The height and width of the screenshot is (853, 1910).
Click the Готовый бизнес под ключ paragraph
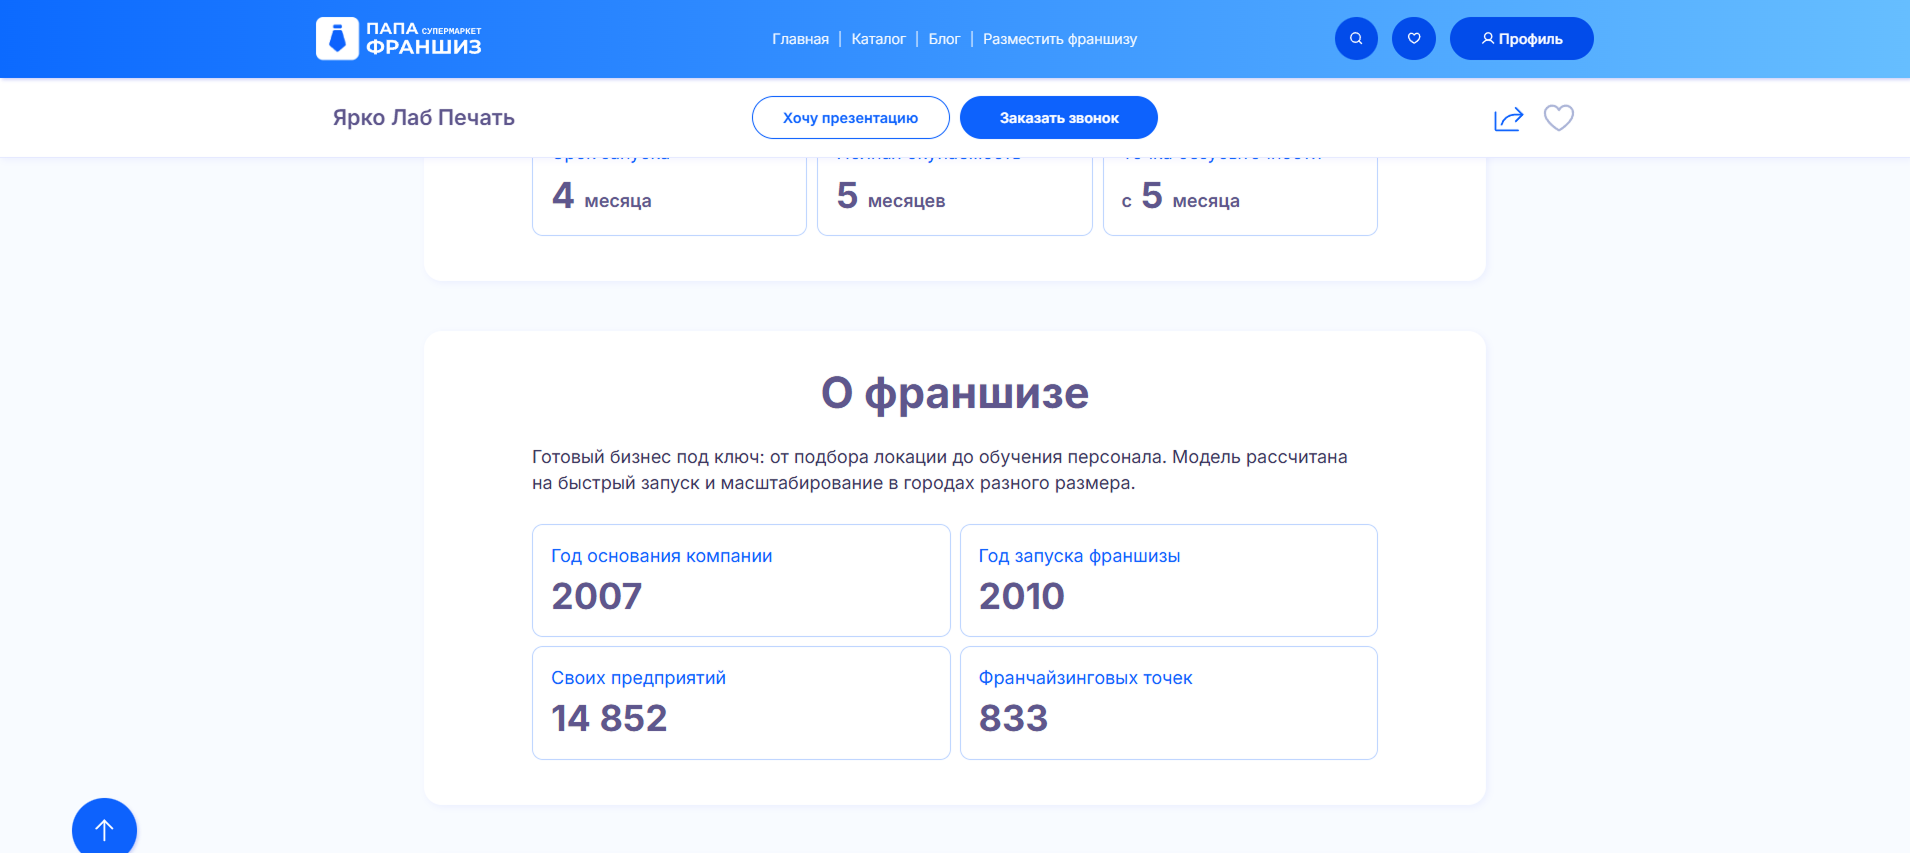click(940, 470)
